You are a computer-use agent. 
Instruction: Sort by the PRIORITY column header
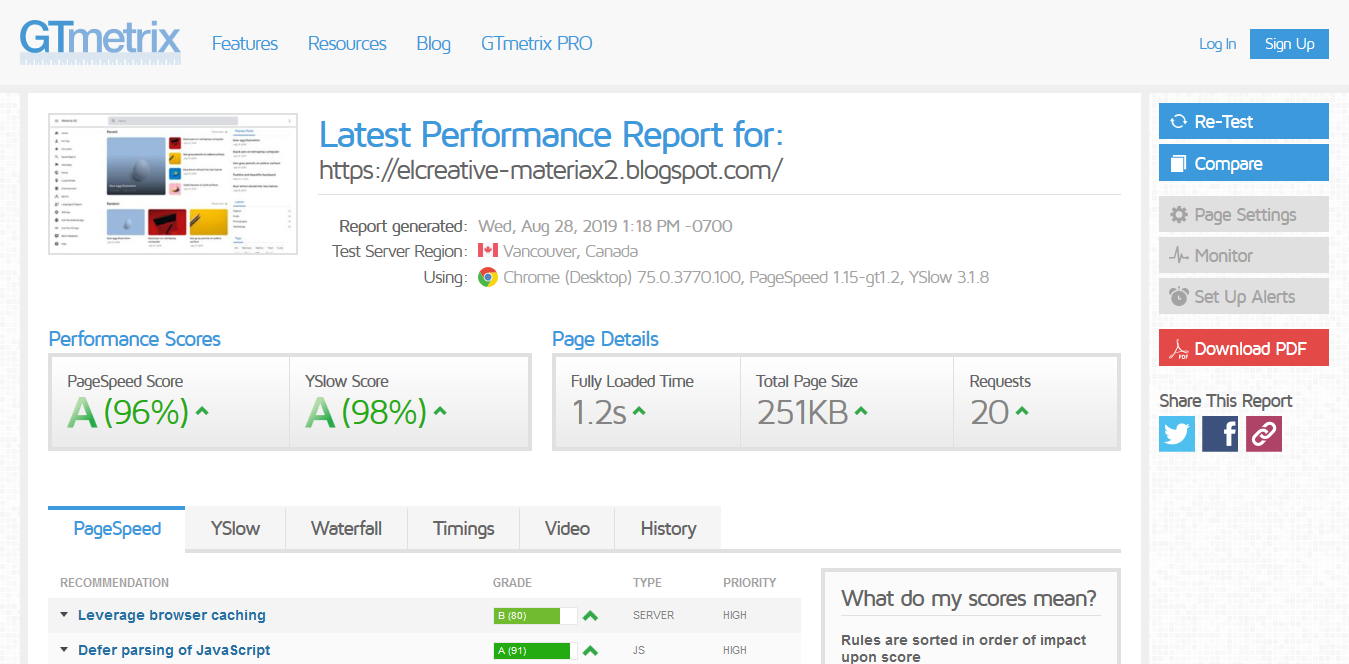pos(749,582)
